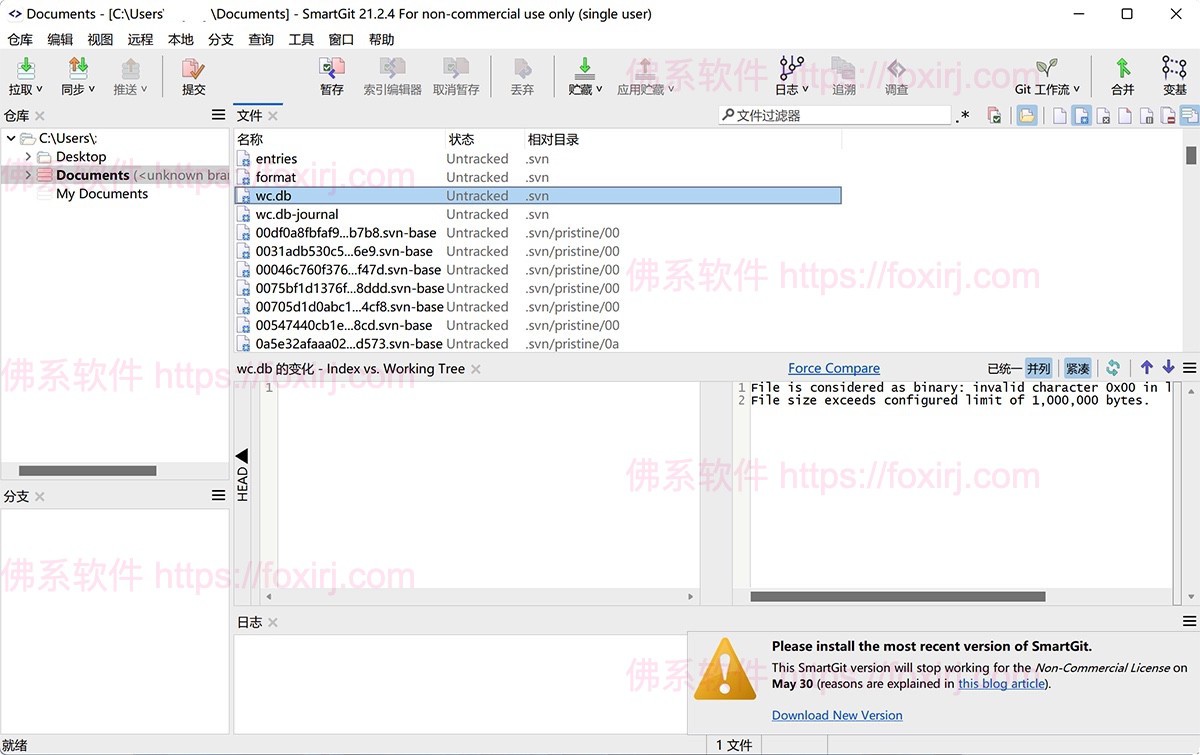Viewport: 1200px width, 755px height.
Task: Click the 变基 (Rebase) toolbar icon
Action: 1174,69
